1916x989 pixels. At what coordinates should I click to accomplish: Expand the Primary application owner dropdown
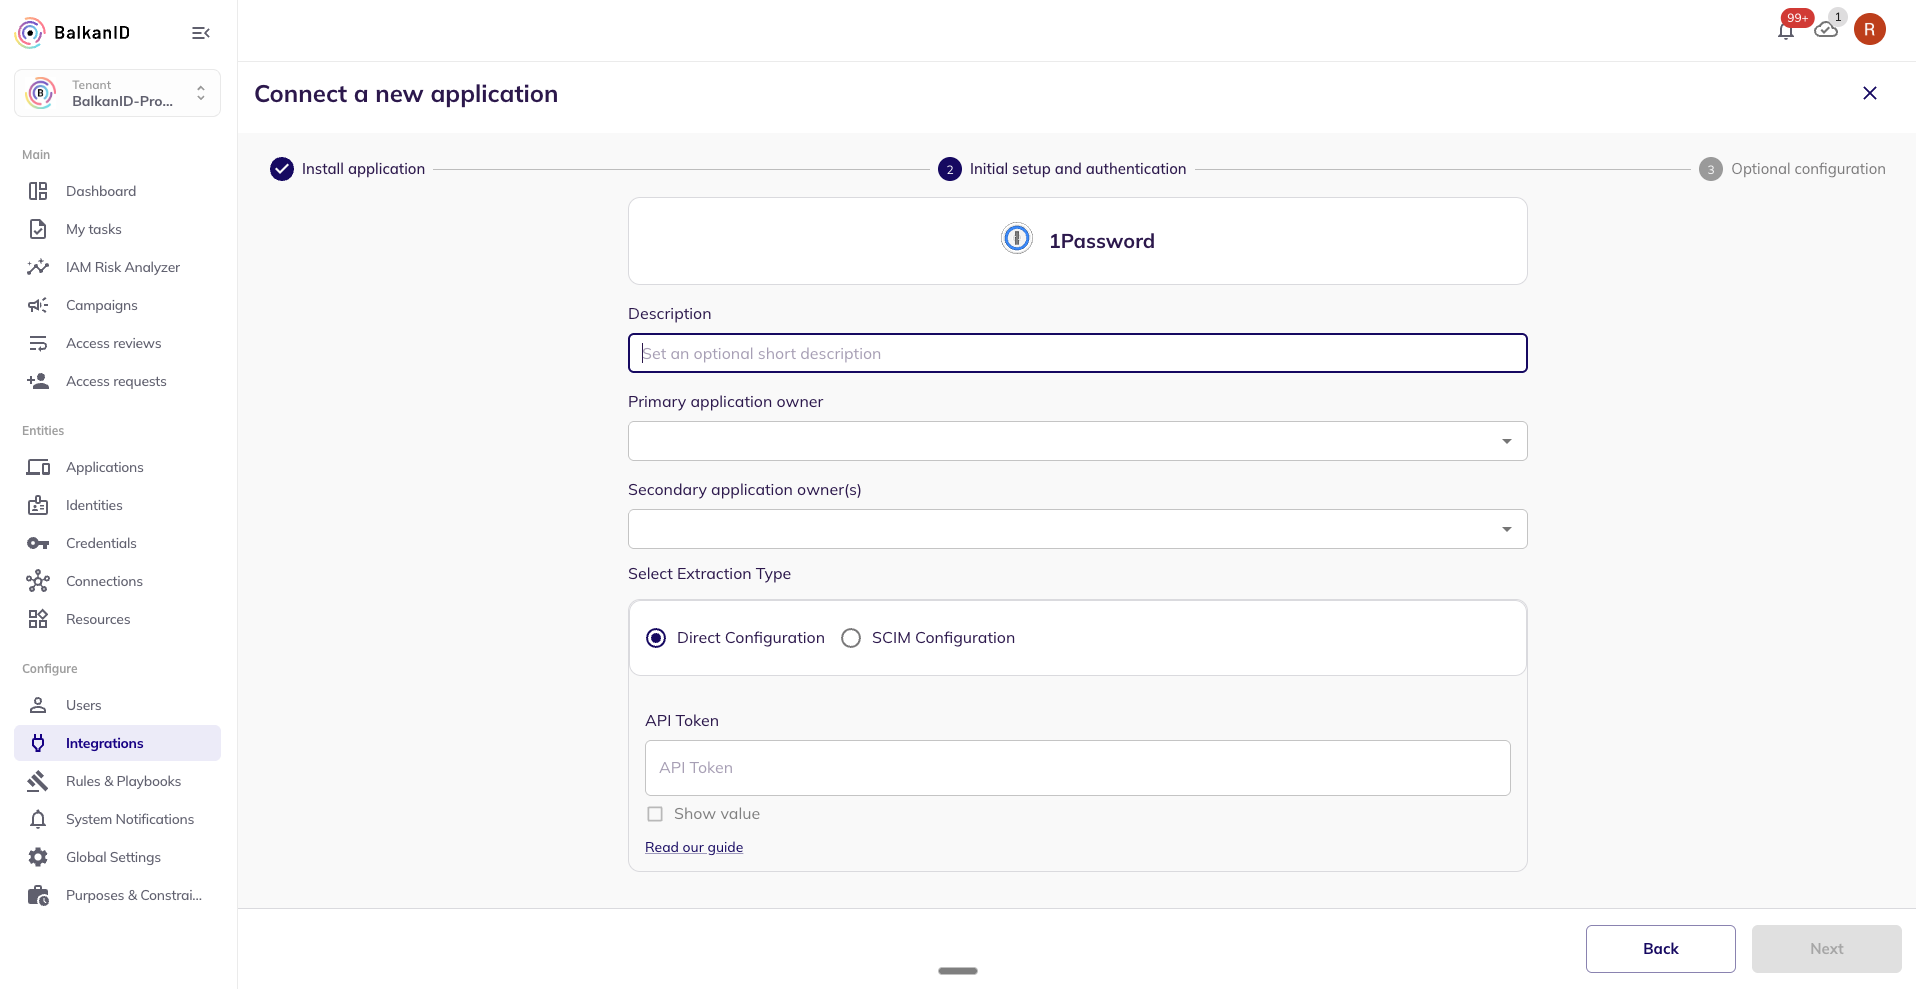pos(1506,441)
